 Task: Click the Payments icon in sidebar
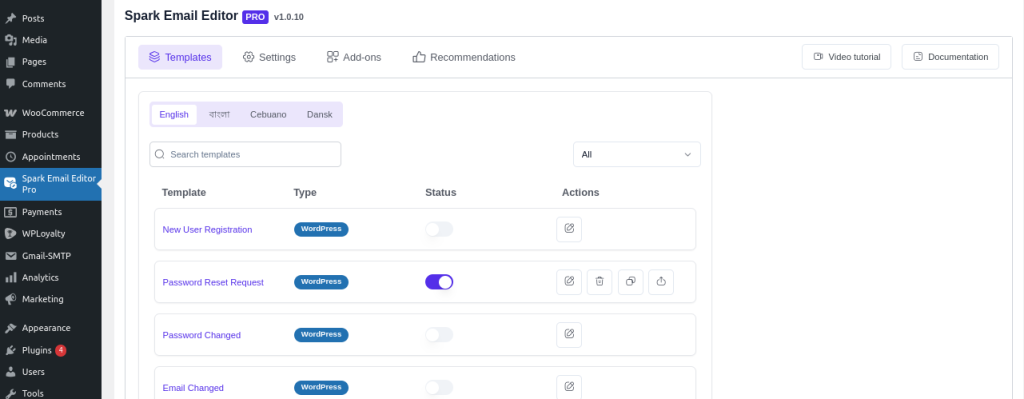coord(10,212)
